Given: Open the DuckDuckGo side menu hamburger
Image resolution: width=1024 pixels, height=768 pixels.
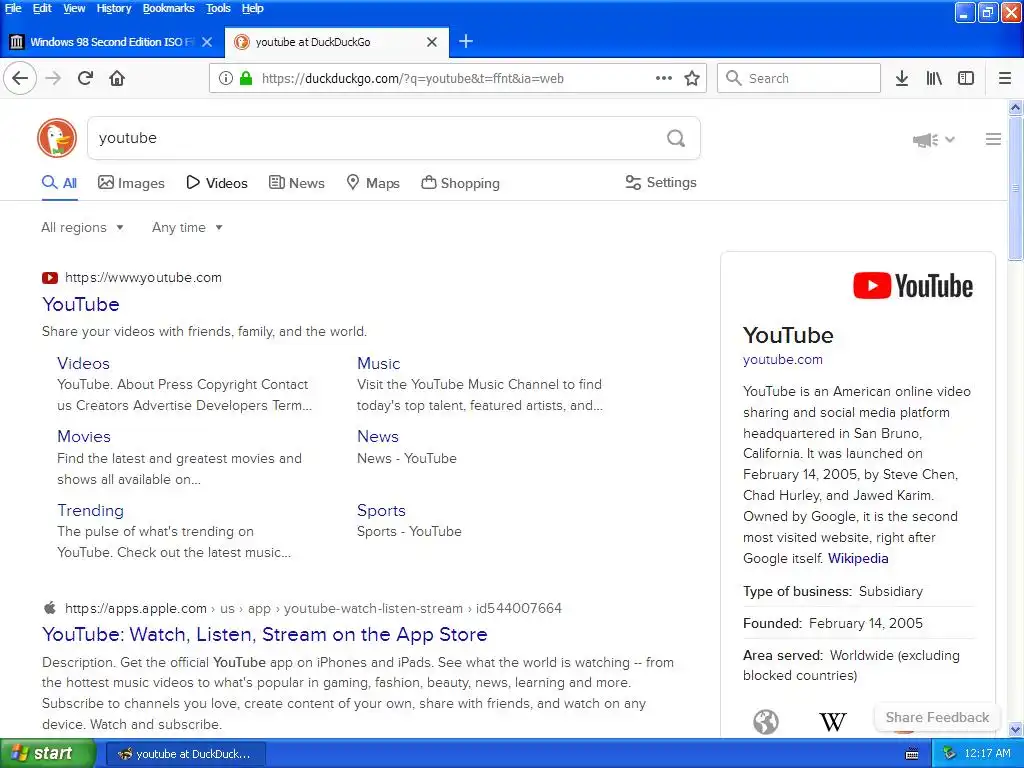Looking at the screenshot, I should pyautogui.click(x=993, y=139).
